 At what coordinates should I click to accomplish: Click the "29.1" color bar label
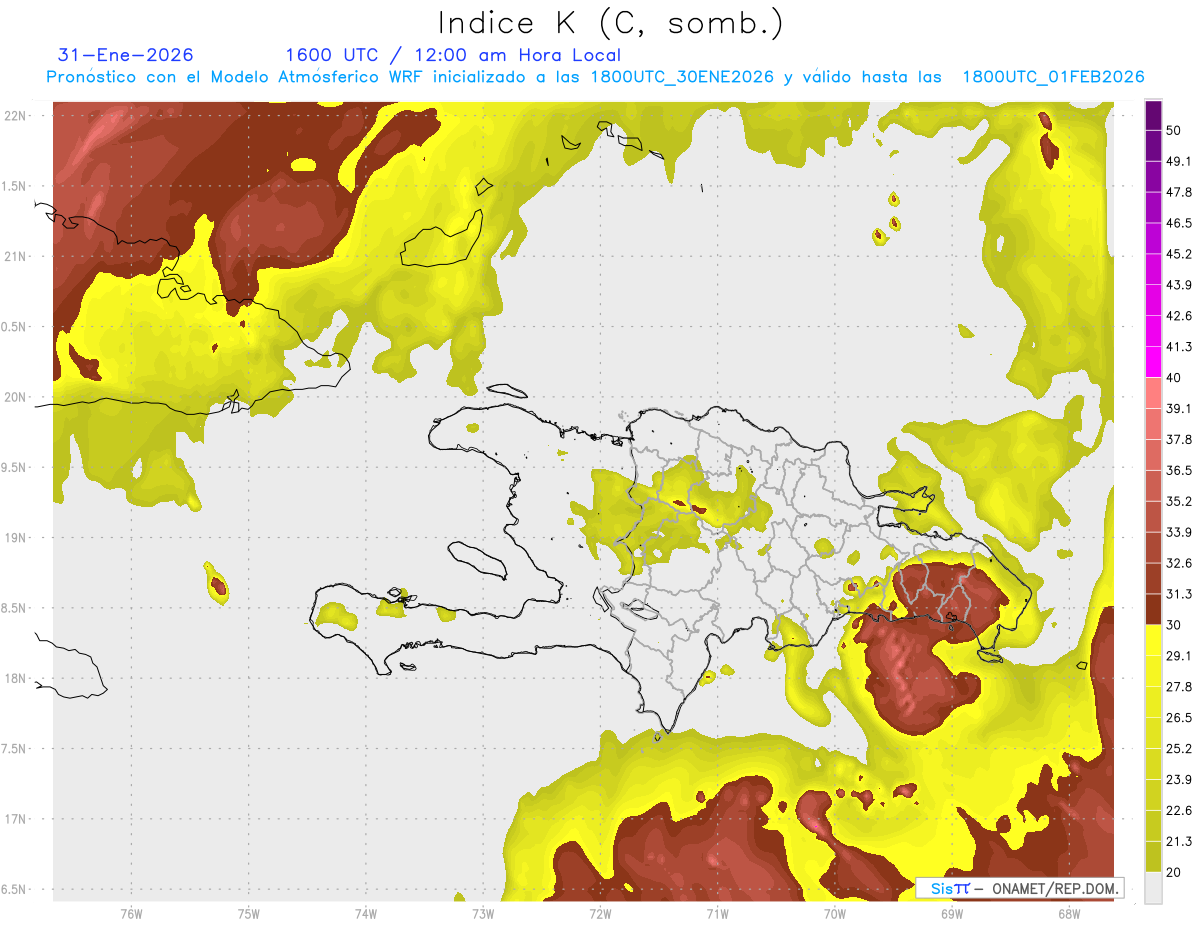[x=1178, y=655]
